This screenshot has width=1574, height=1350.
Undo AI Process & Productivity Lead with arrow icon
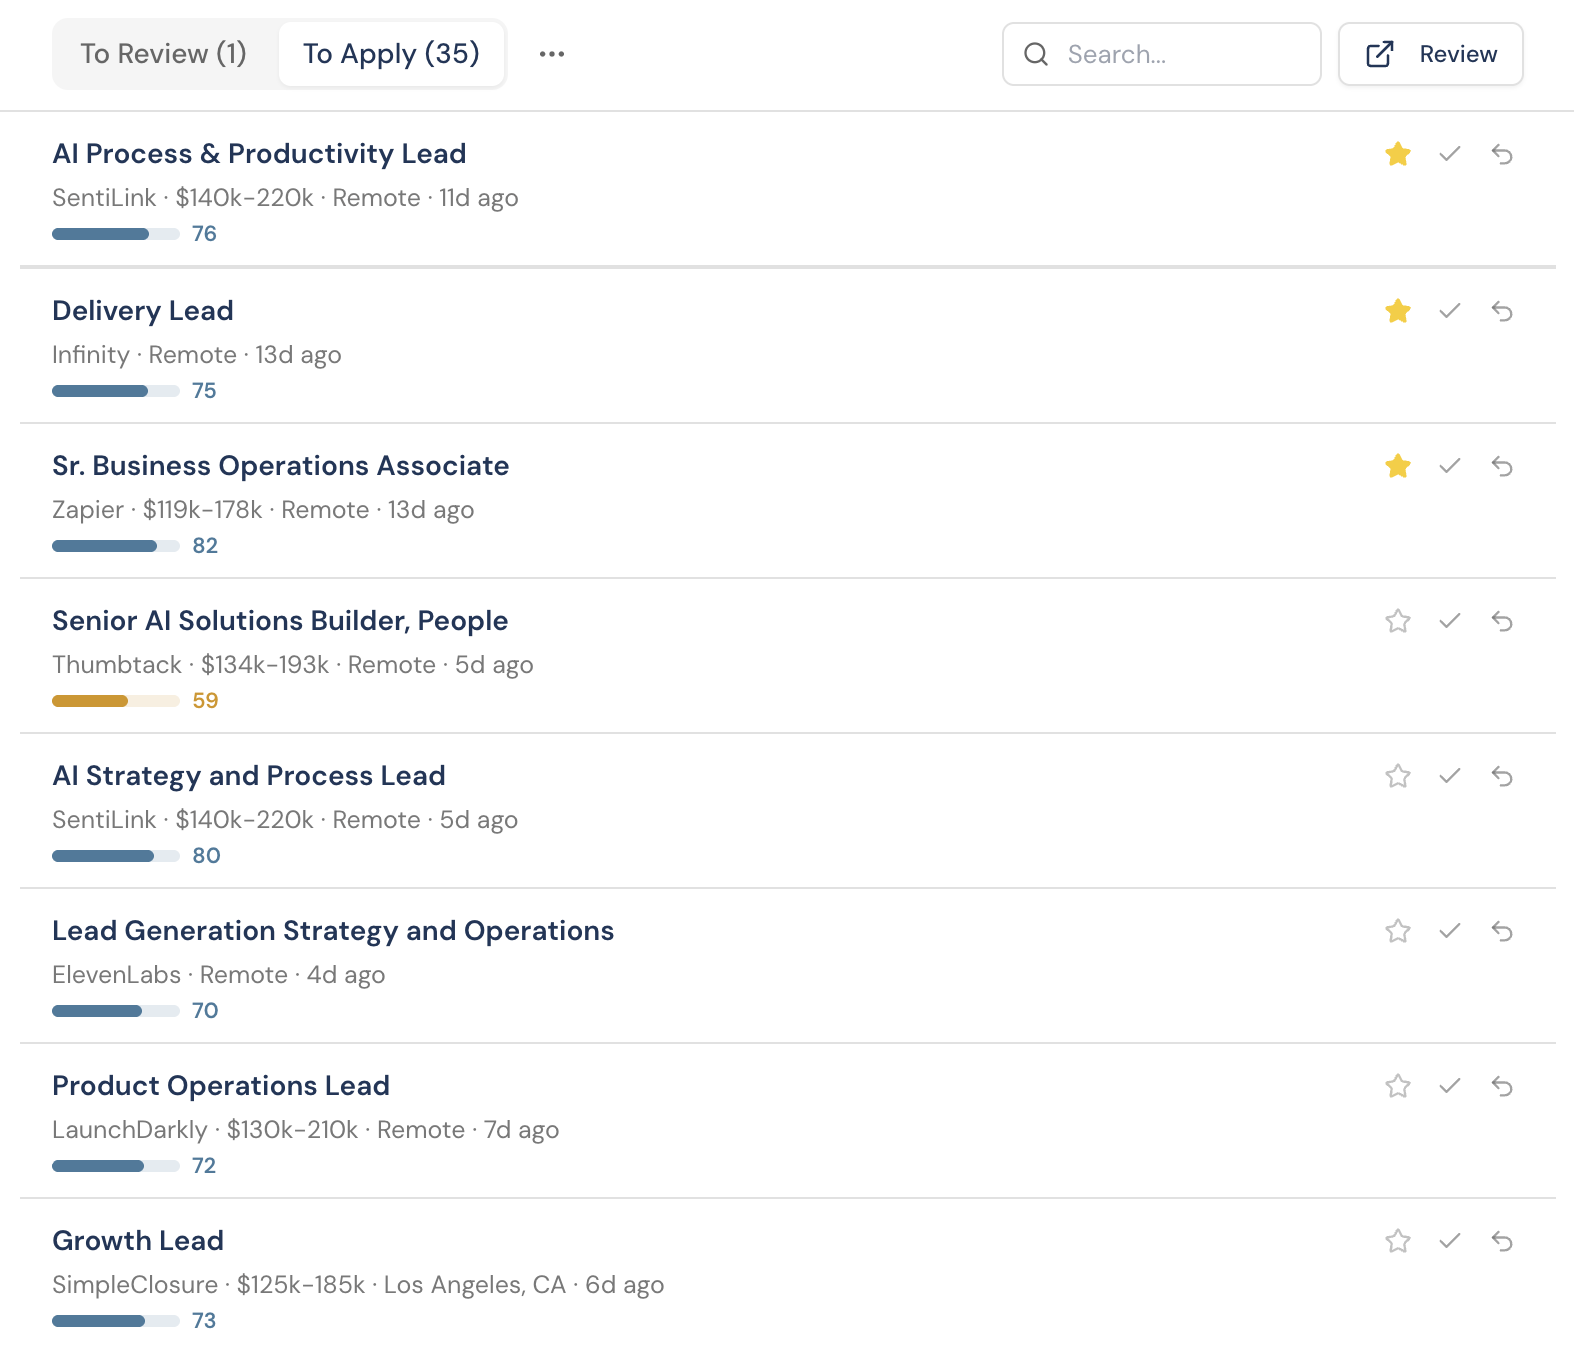pyautogui.click(x=1502, y=154)
